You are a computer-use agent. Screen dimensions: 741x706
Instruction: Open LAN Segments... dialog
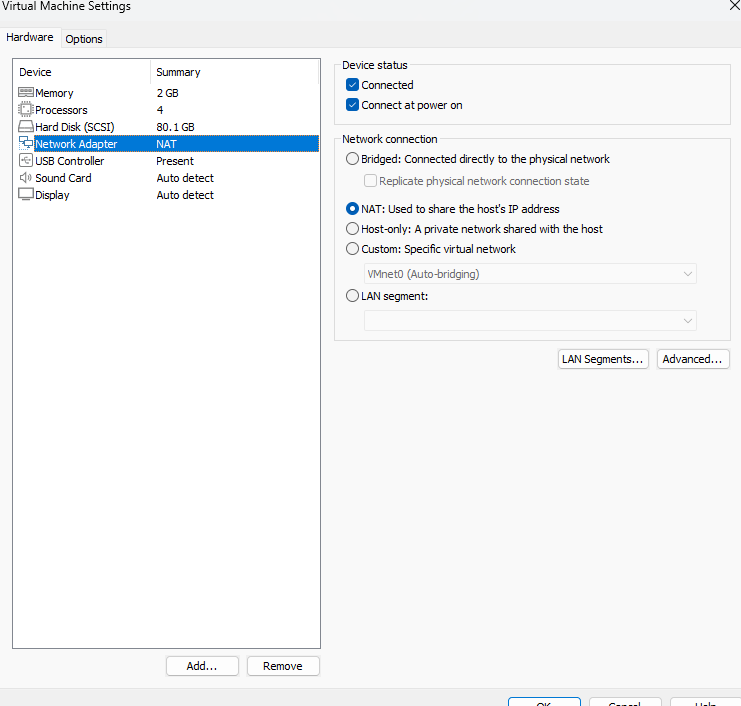point(603,359)
